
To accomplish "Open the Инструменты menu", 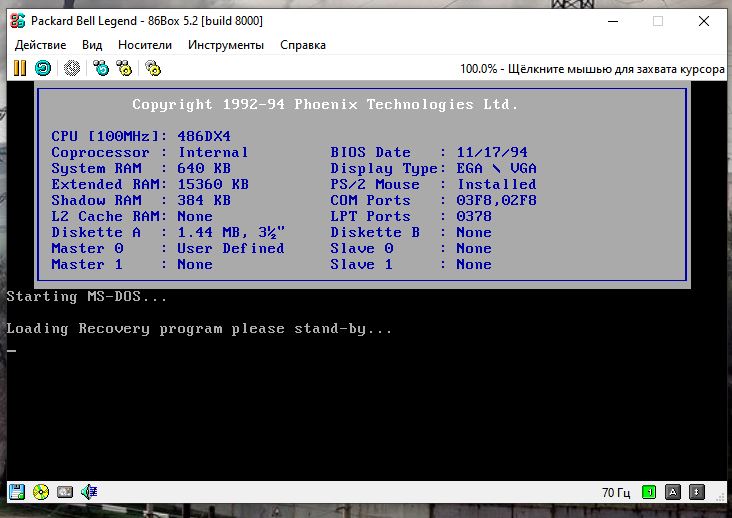I will (226, 45).
